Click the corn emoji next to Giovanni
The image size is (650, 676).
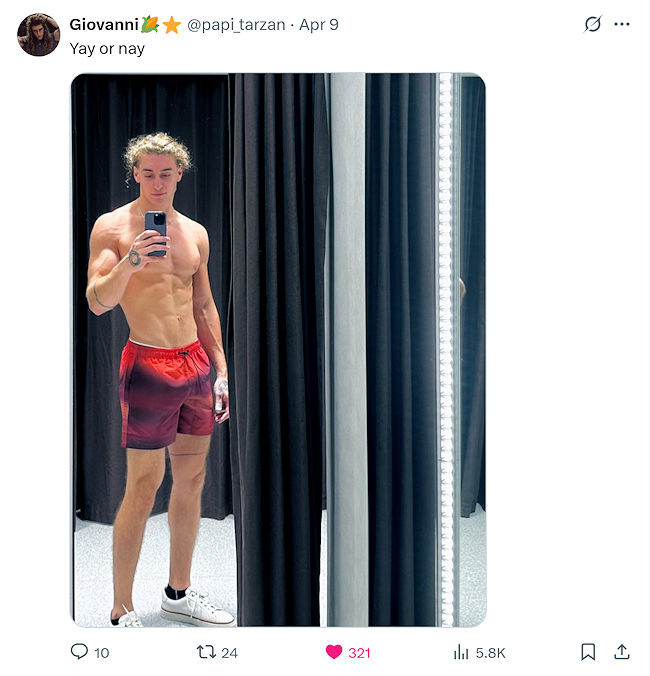coord(150,24)
